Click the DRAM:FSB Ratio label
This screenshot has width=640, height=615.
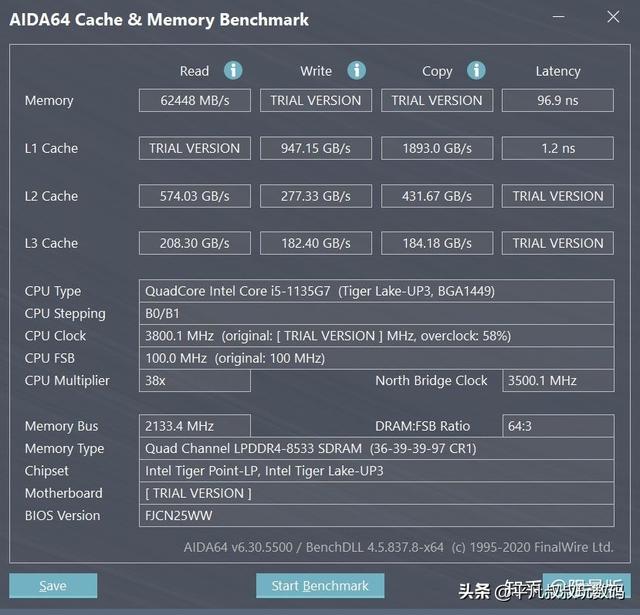422,426
